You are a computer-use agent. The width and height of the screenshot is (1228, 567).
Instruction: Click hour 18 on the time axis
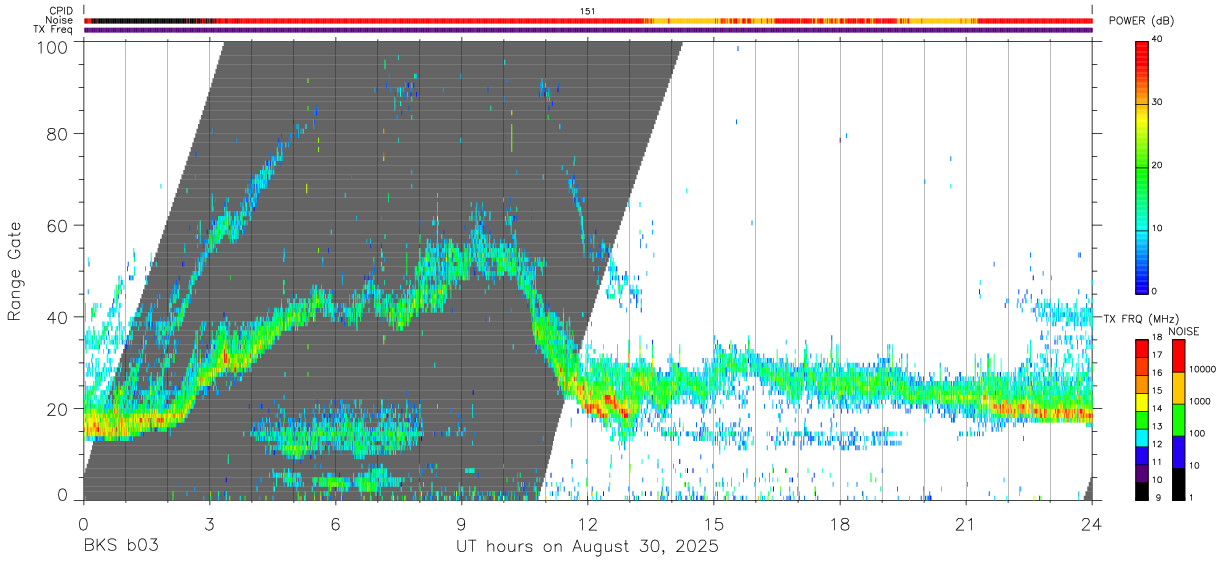[840, 524]
